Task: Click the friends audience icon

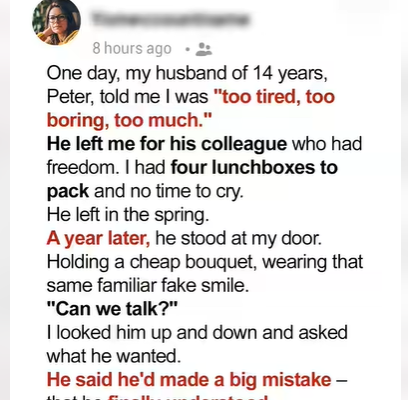Action: (x=204, y=49)
